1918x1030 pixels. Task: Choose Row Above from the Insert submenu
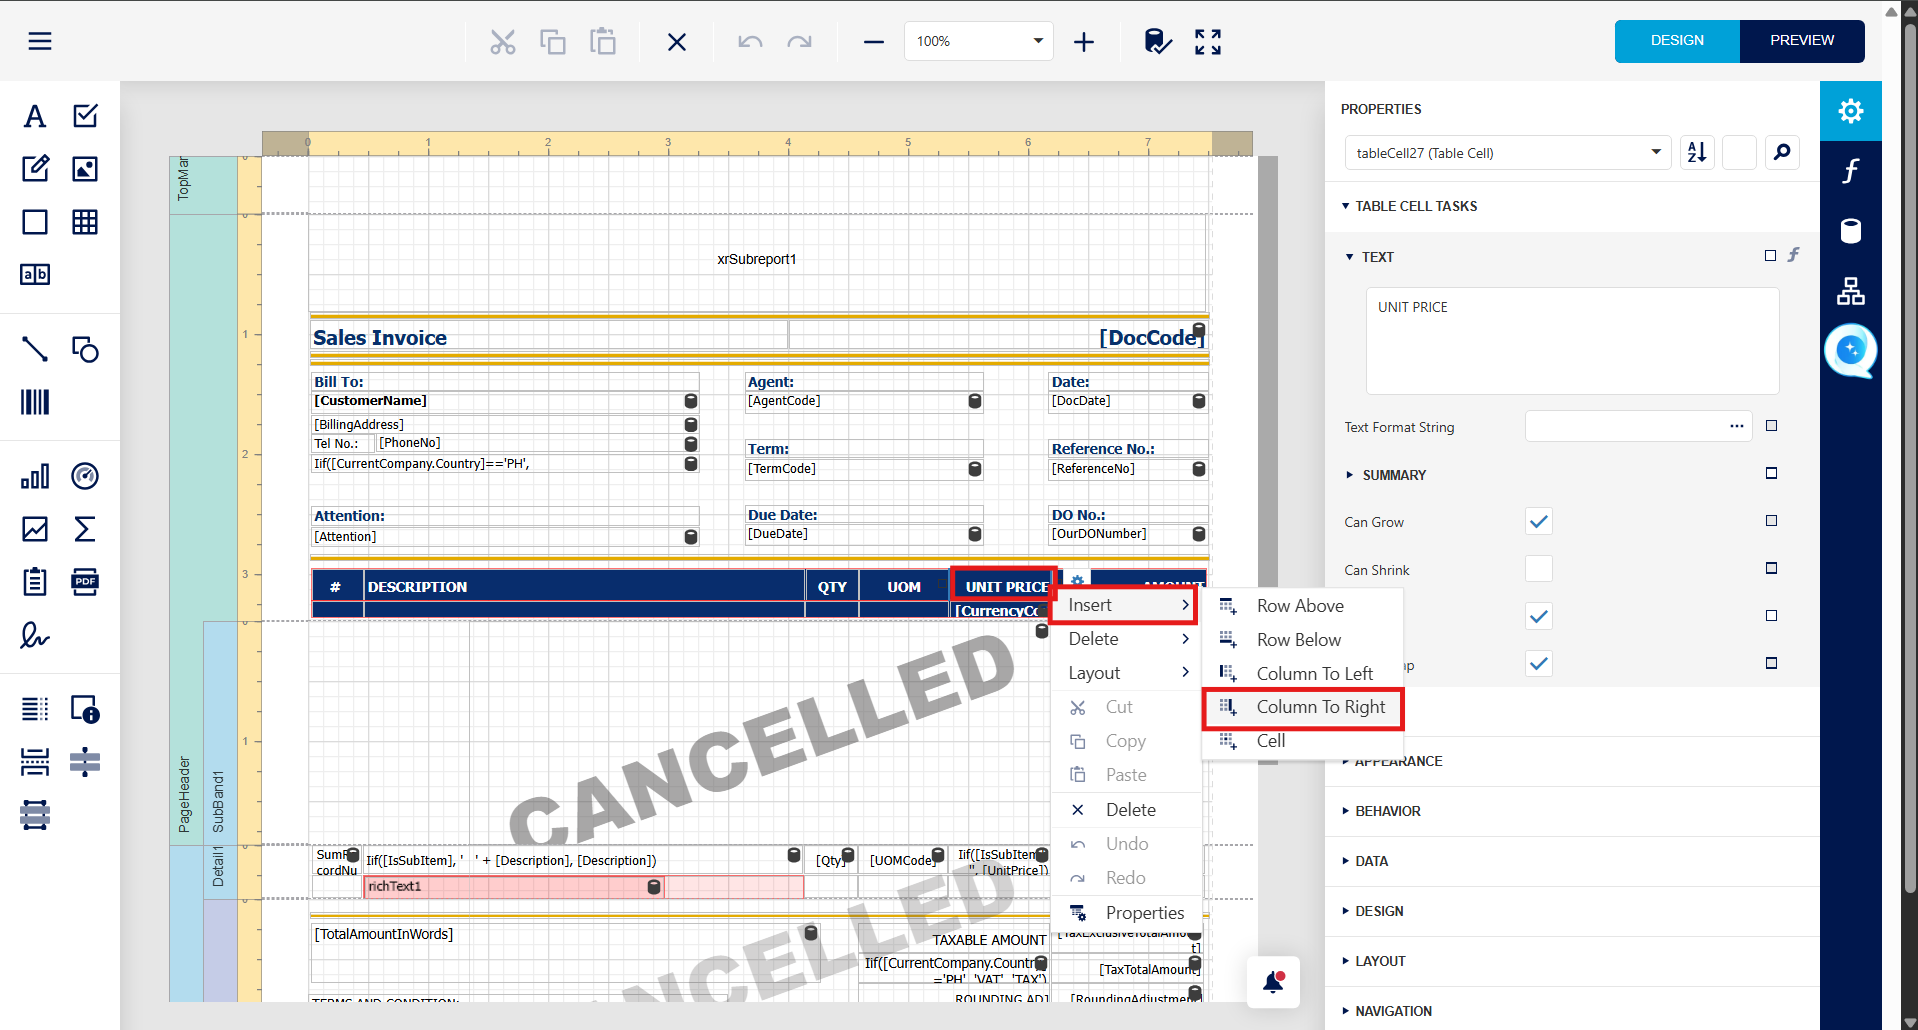coord(1302,606)
